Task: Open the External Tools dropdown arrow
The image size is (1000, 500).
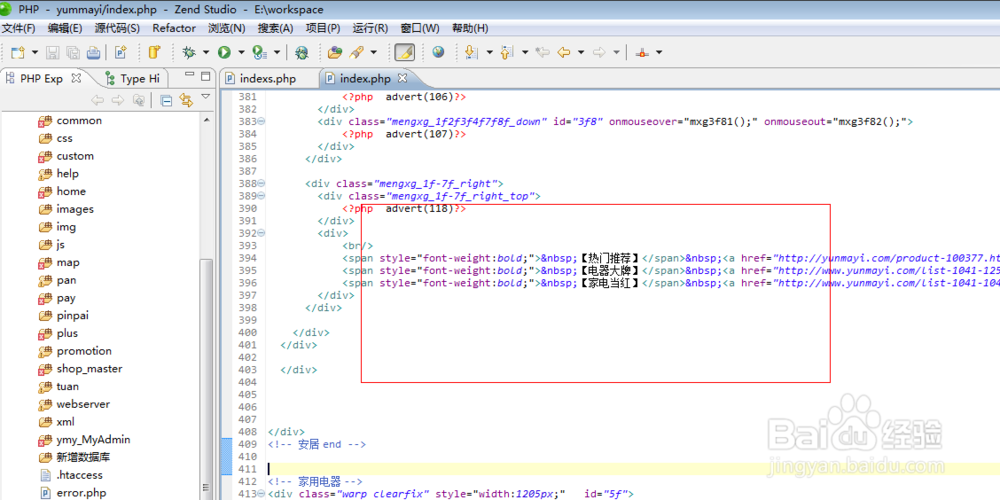Action: tap(277, 52)
